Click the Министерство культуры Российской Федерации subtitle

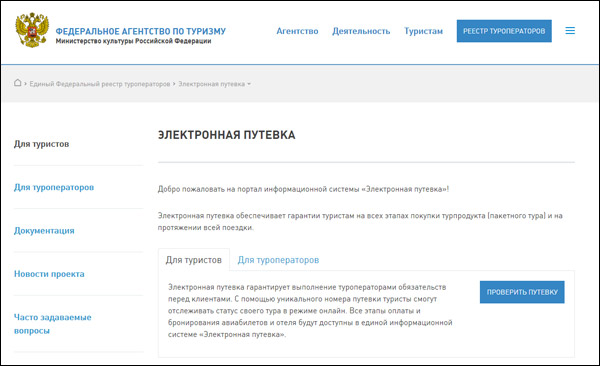pyautogui.click(x=134, y=41)
